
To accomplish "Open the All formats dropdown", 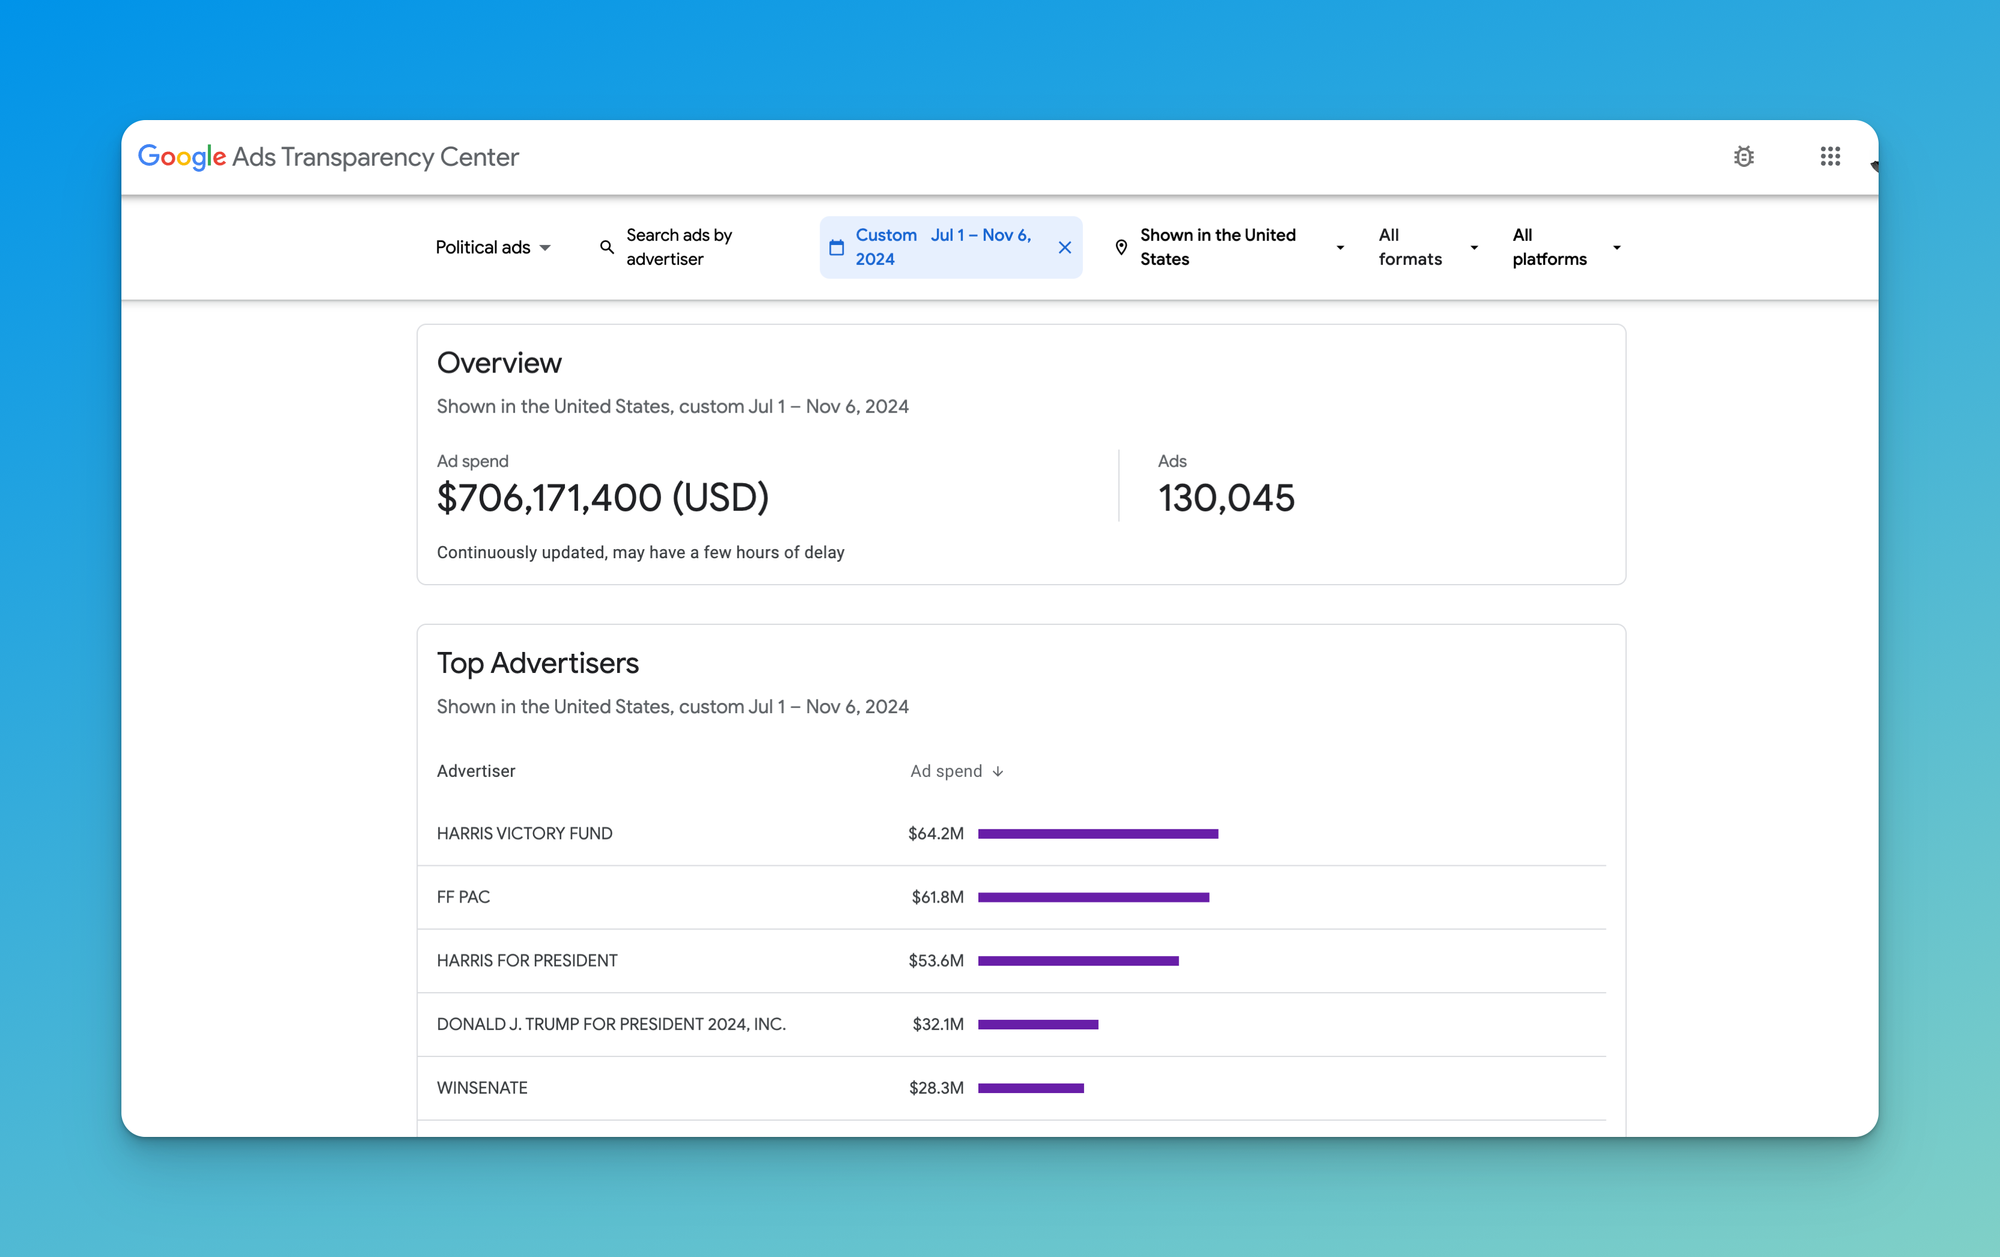I will (x=1427, y=247).
